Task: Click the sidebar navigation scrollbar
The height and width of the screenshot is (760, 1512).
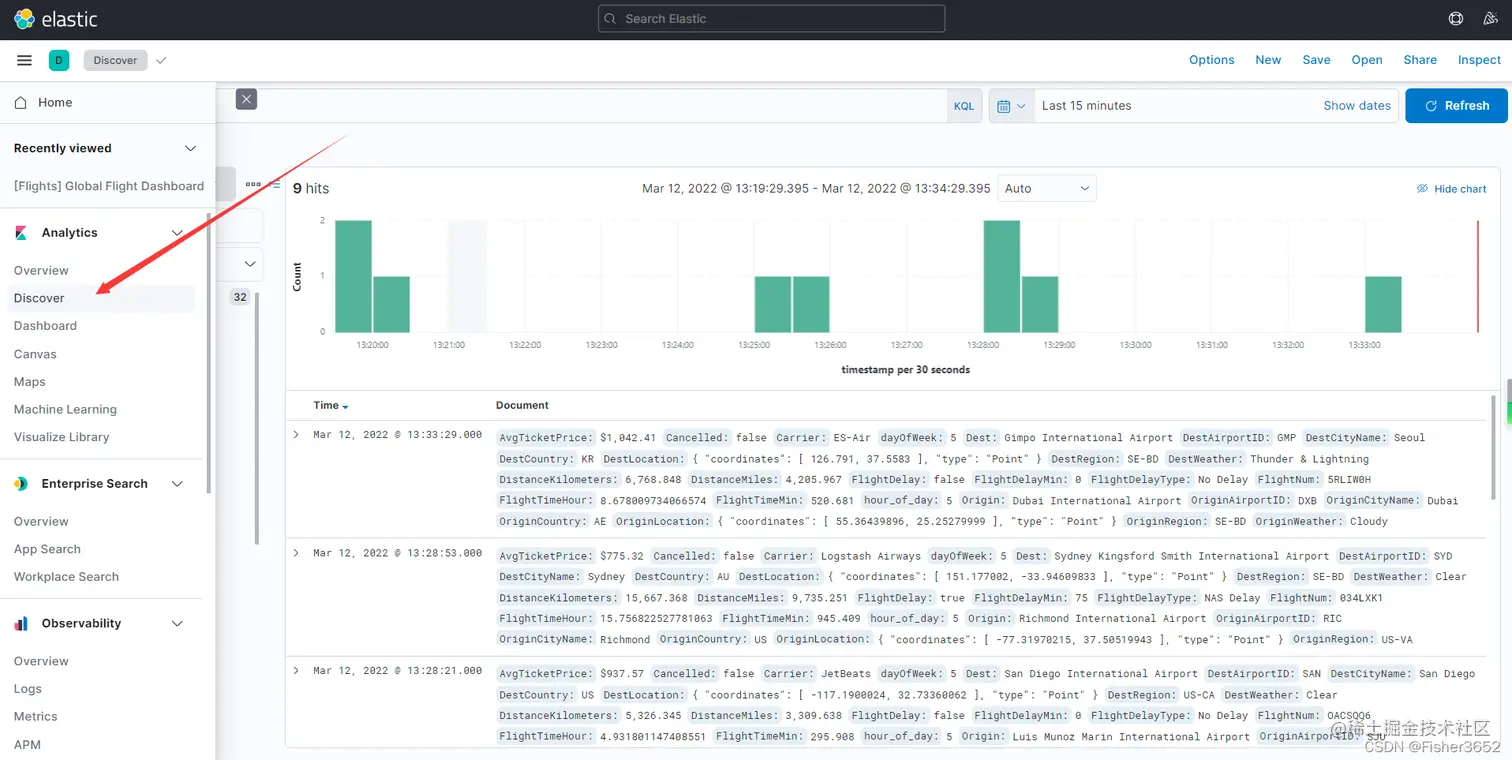Action: (x=208, y=352)
